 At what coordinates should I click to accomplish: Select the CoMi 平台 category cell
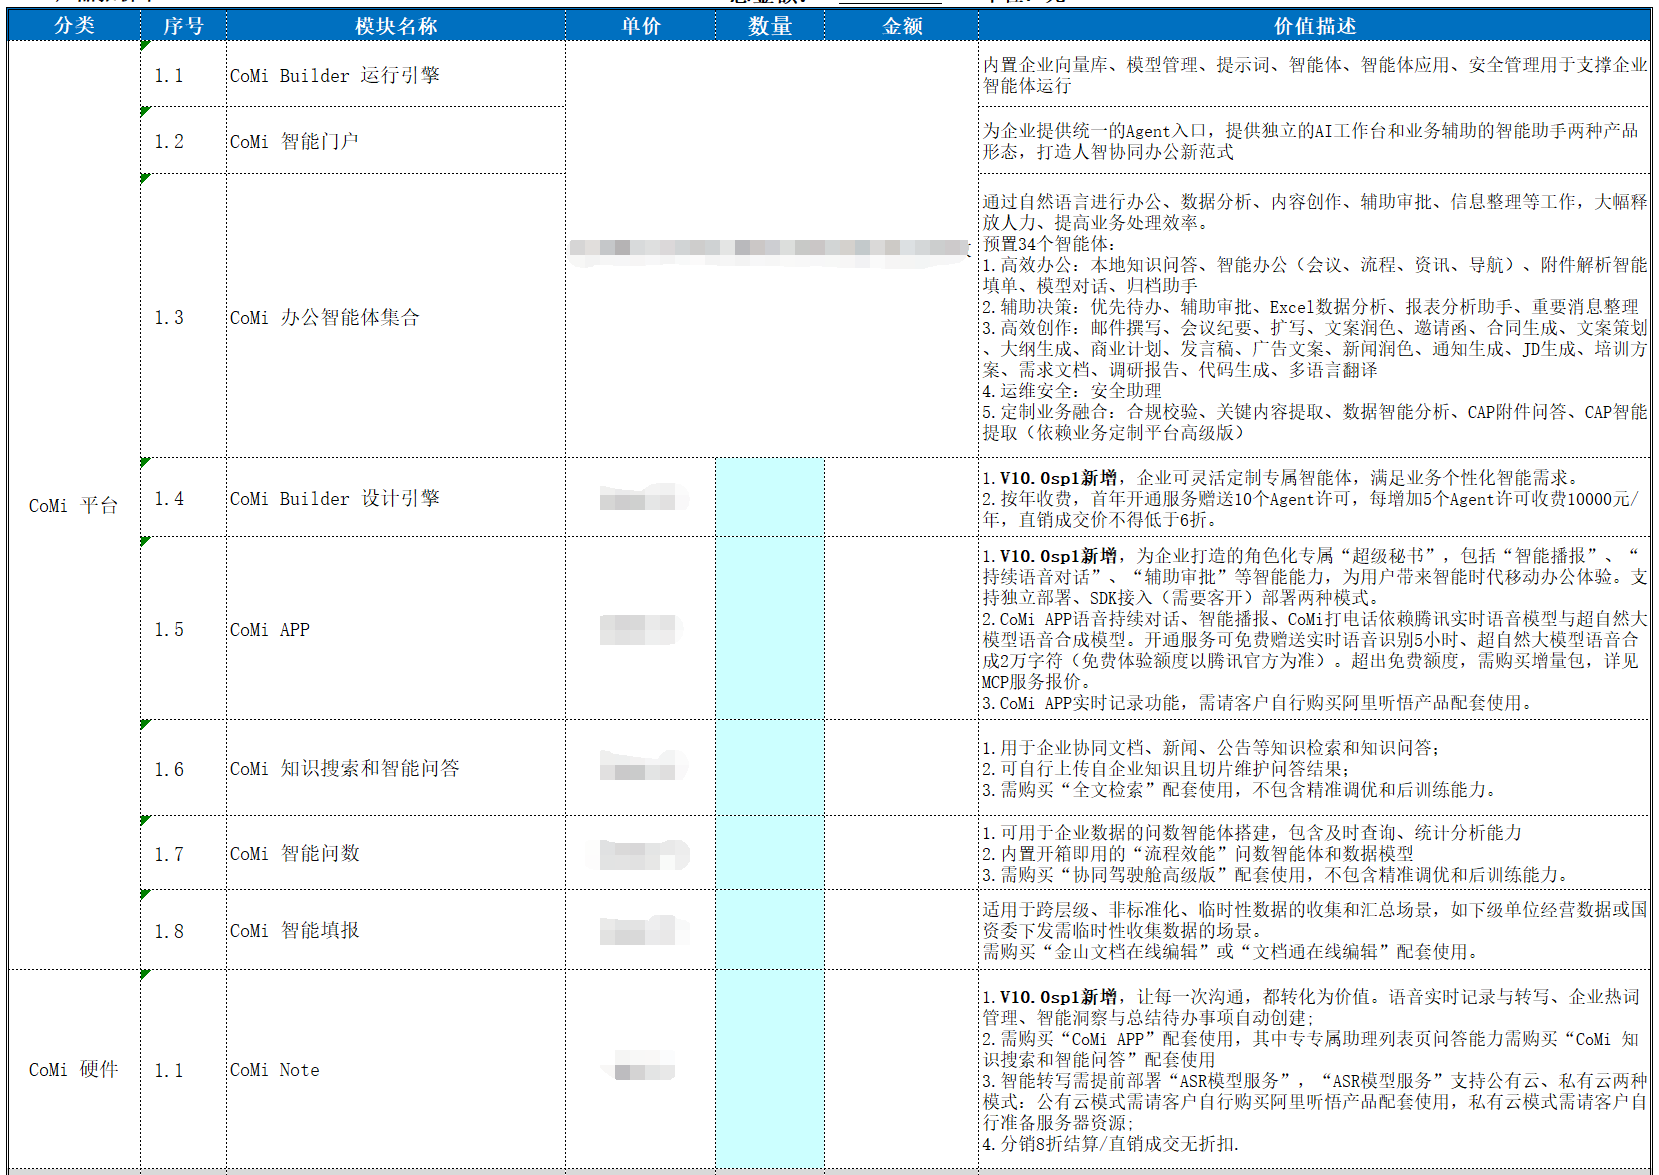74,506
